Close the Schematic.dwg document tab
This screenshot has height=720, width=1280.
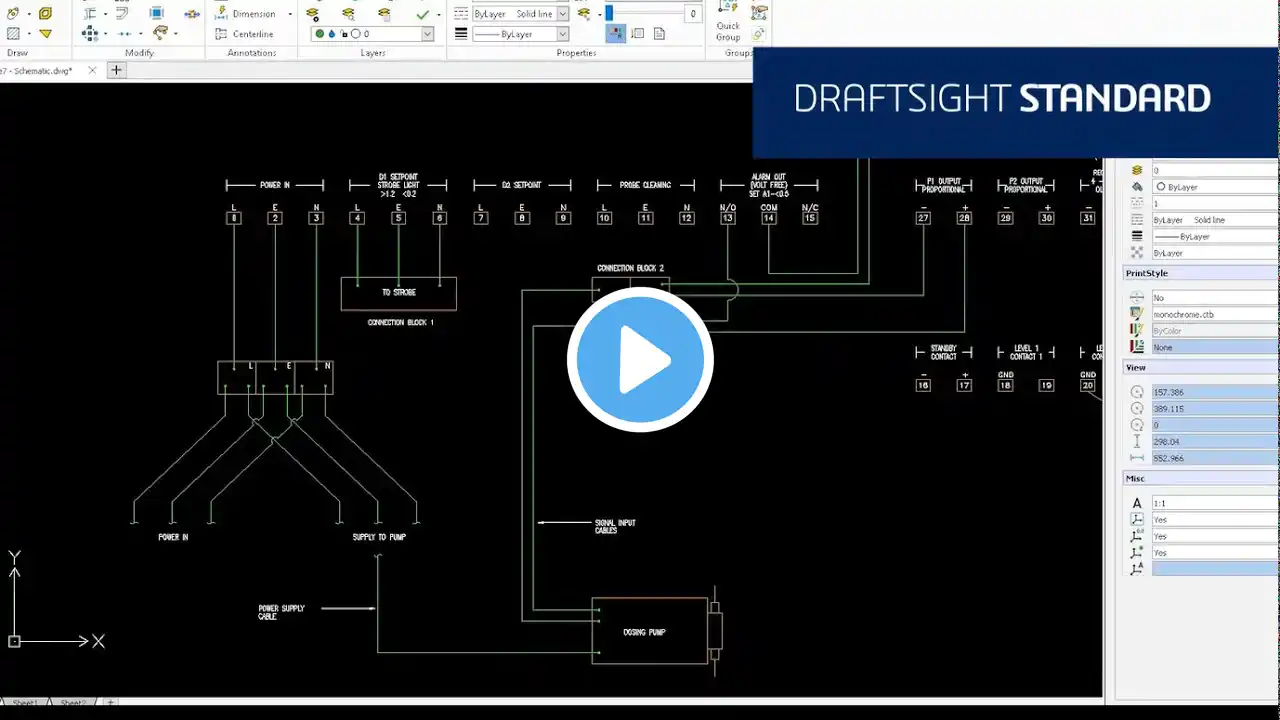click(93, 71)
